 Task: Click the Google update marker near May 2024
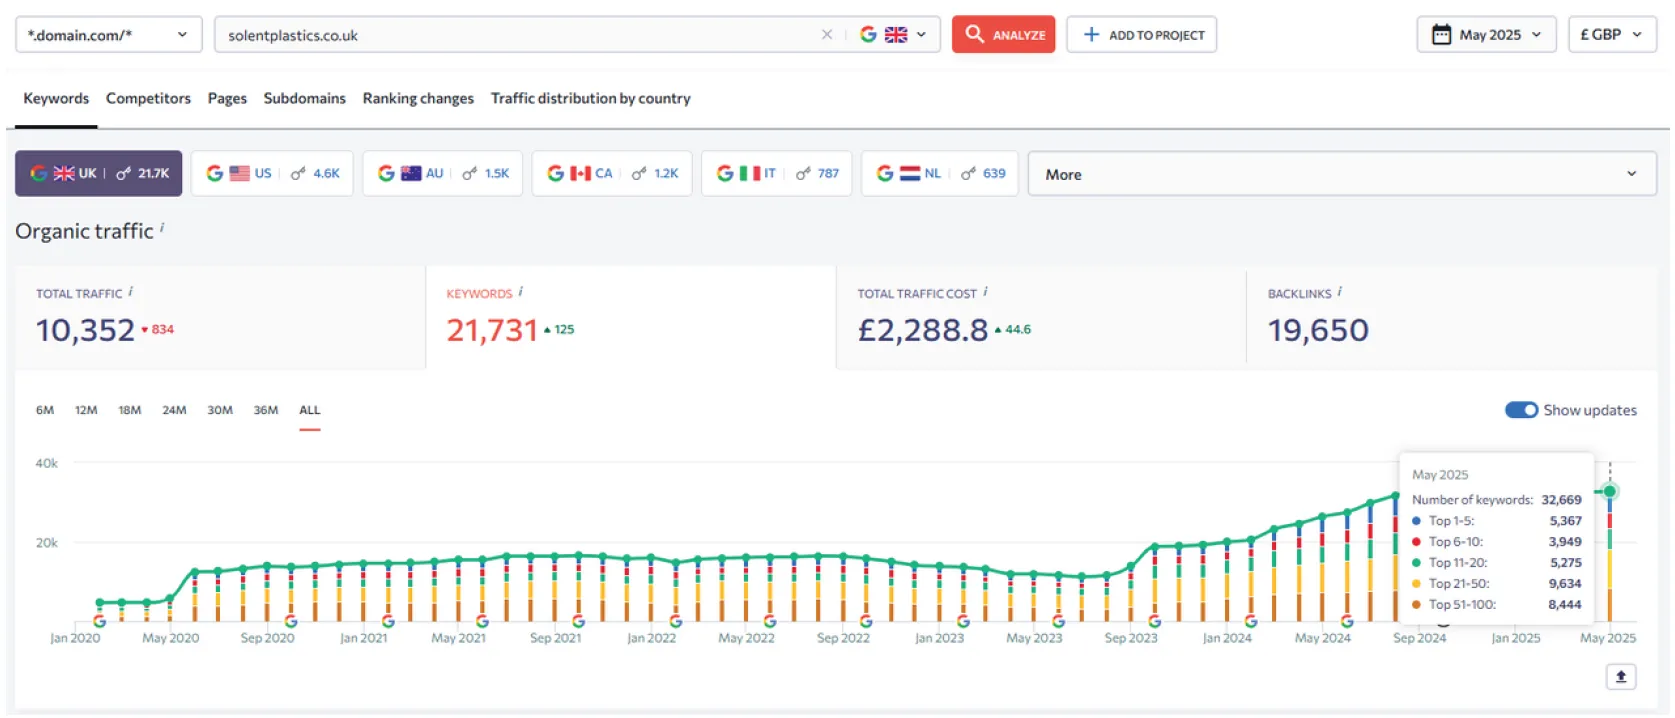pyautogui.click(x=1347, y=622)
